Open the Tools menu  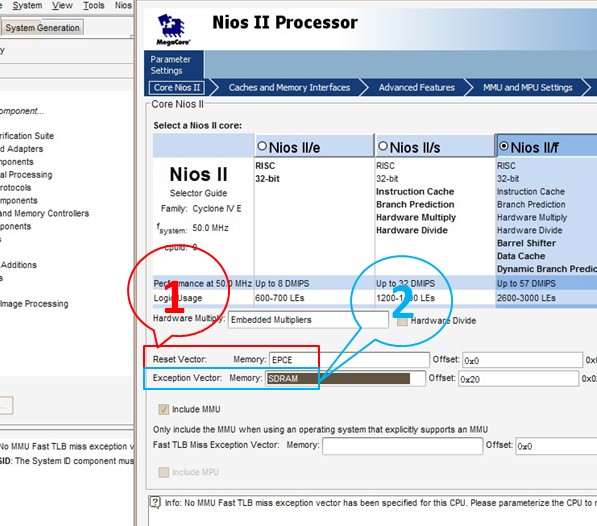point(94,6)
